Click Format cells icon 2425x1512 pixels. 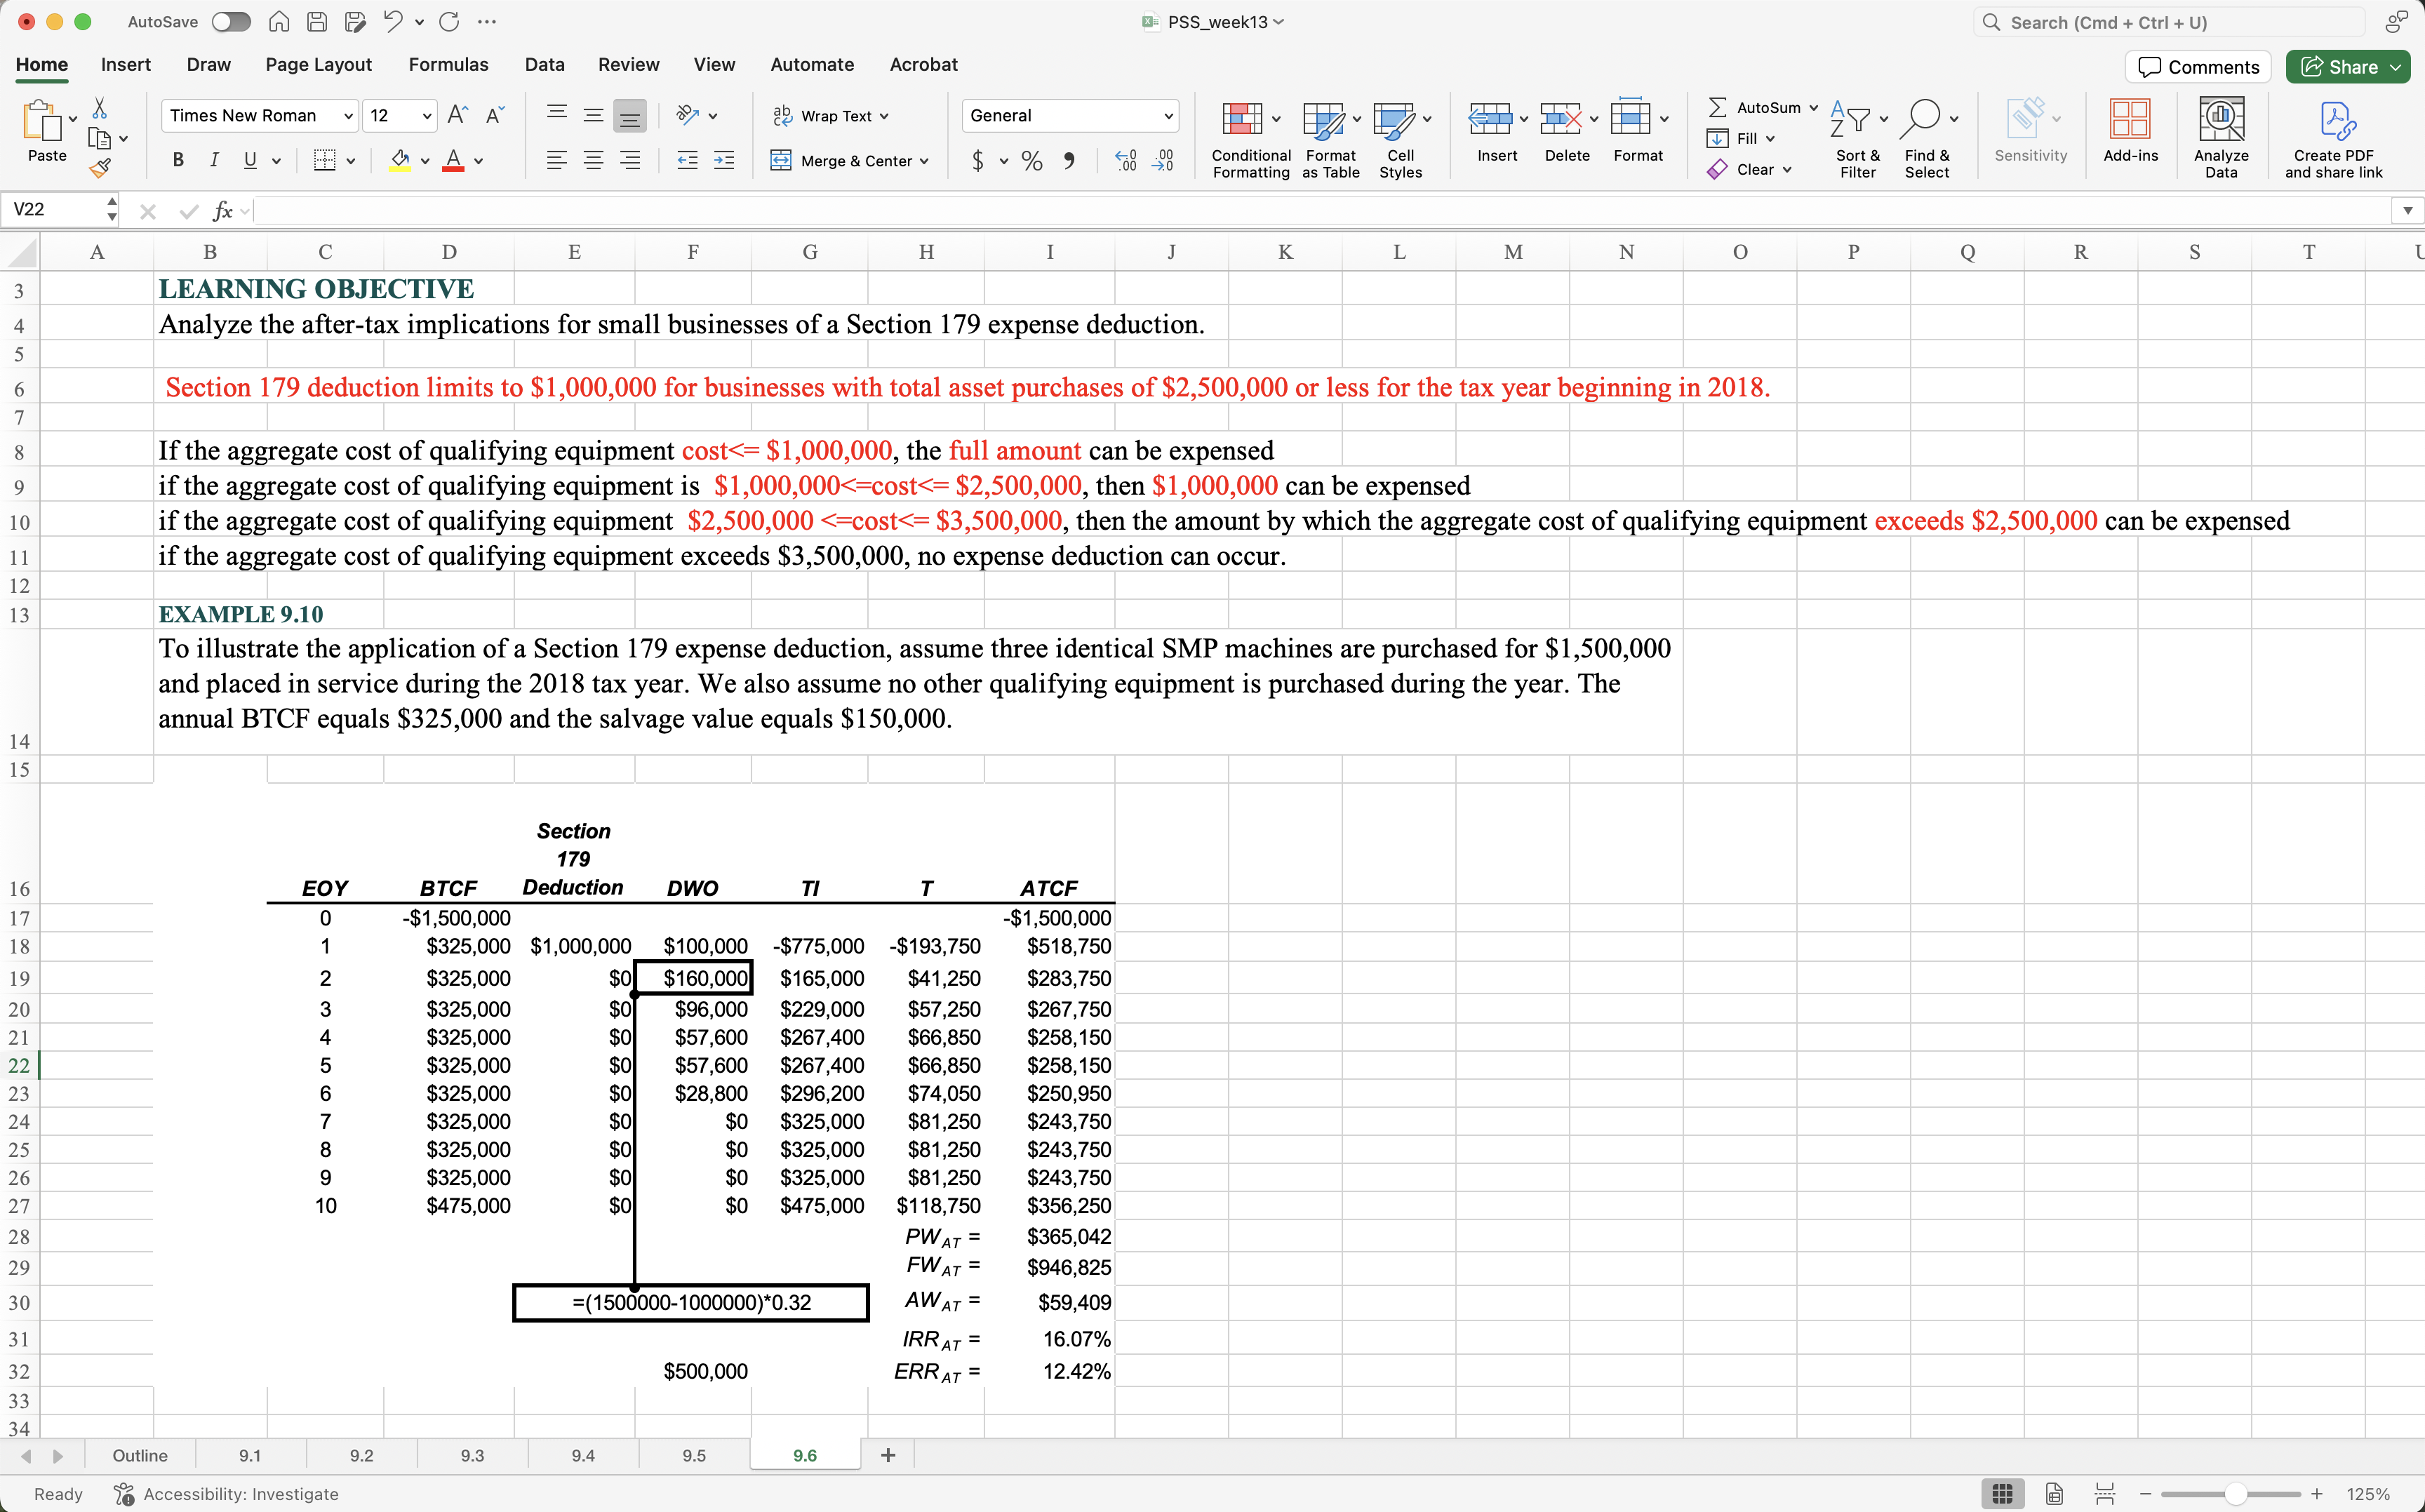coord(1630,117)
